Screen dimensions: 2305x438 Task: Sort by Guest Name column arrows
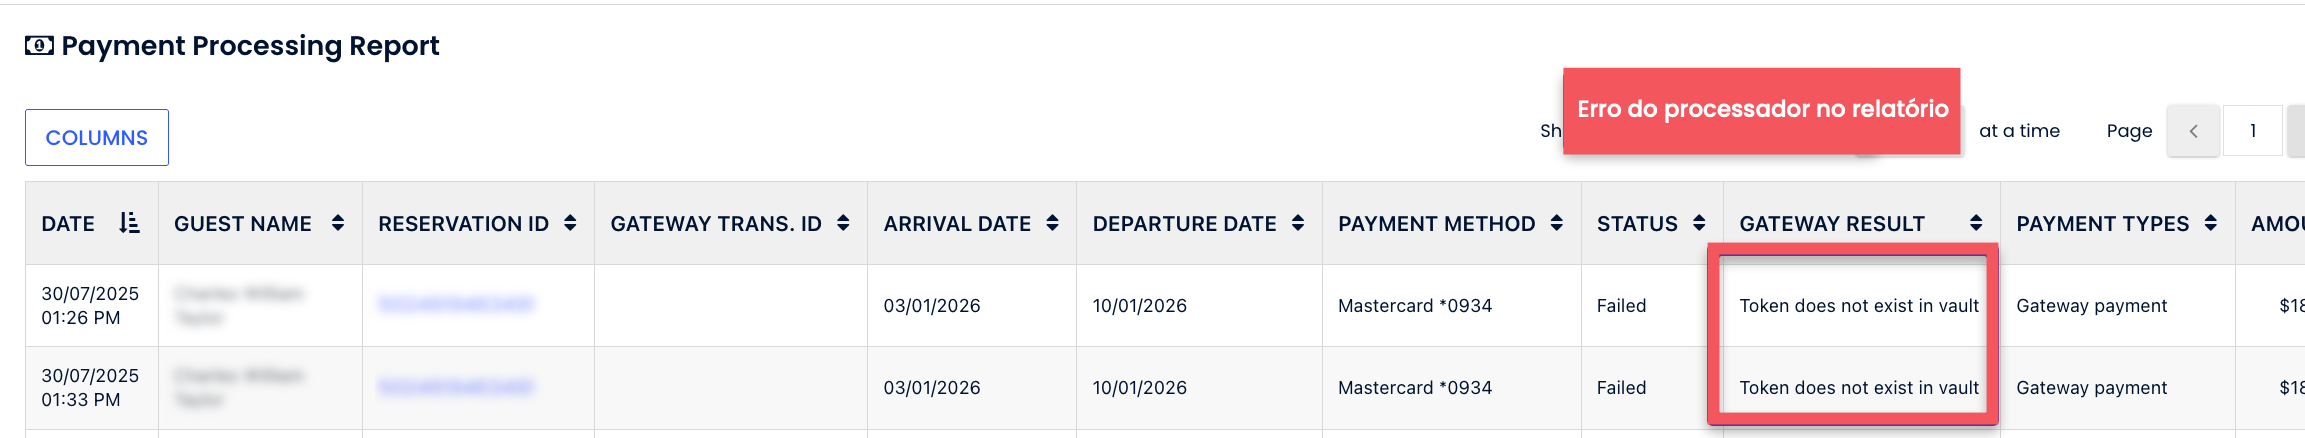(x=338, y=223)
